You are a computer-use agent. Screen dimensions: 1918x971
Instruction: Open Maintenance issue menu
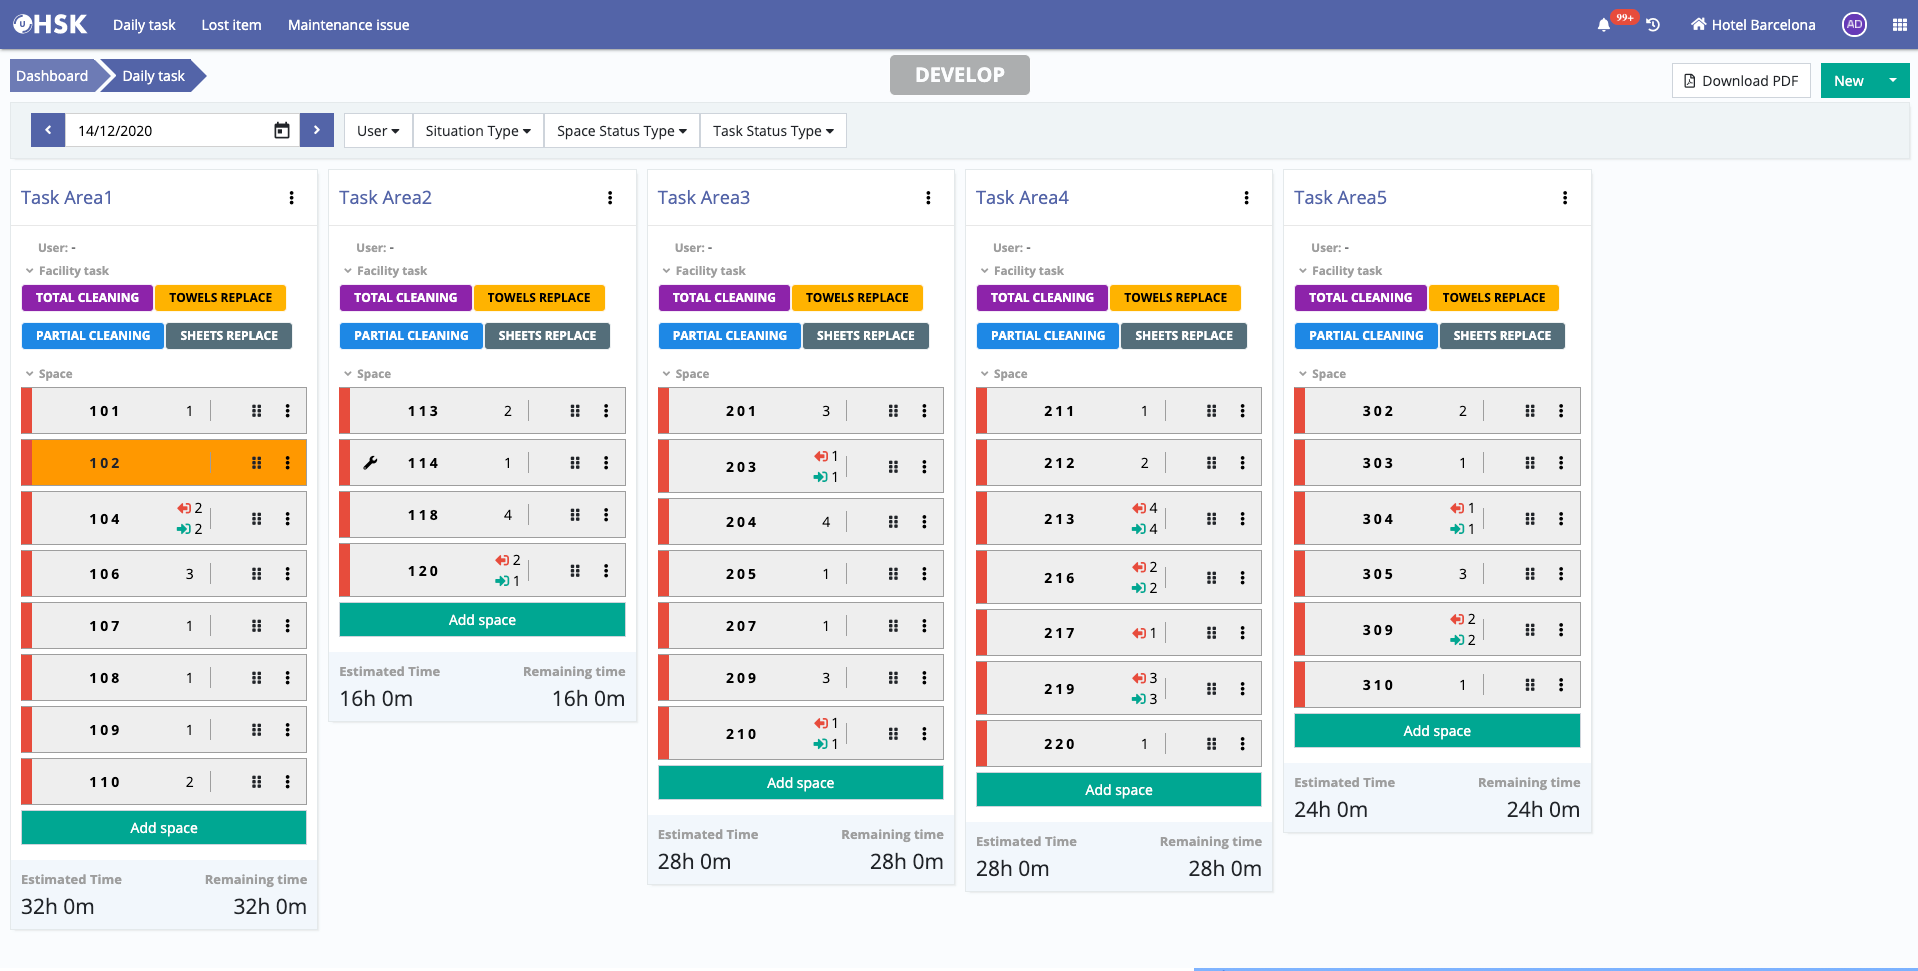click(x=348, y=25)
